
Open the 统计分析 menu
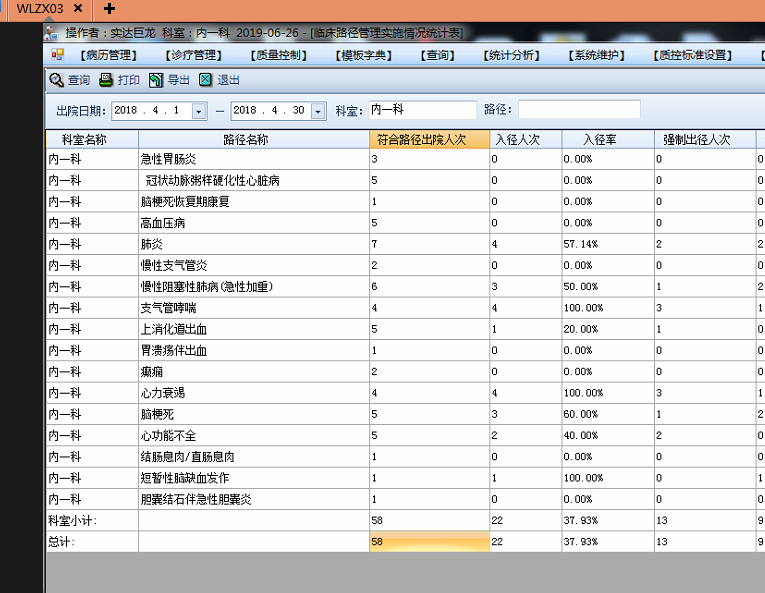511,55
